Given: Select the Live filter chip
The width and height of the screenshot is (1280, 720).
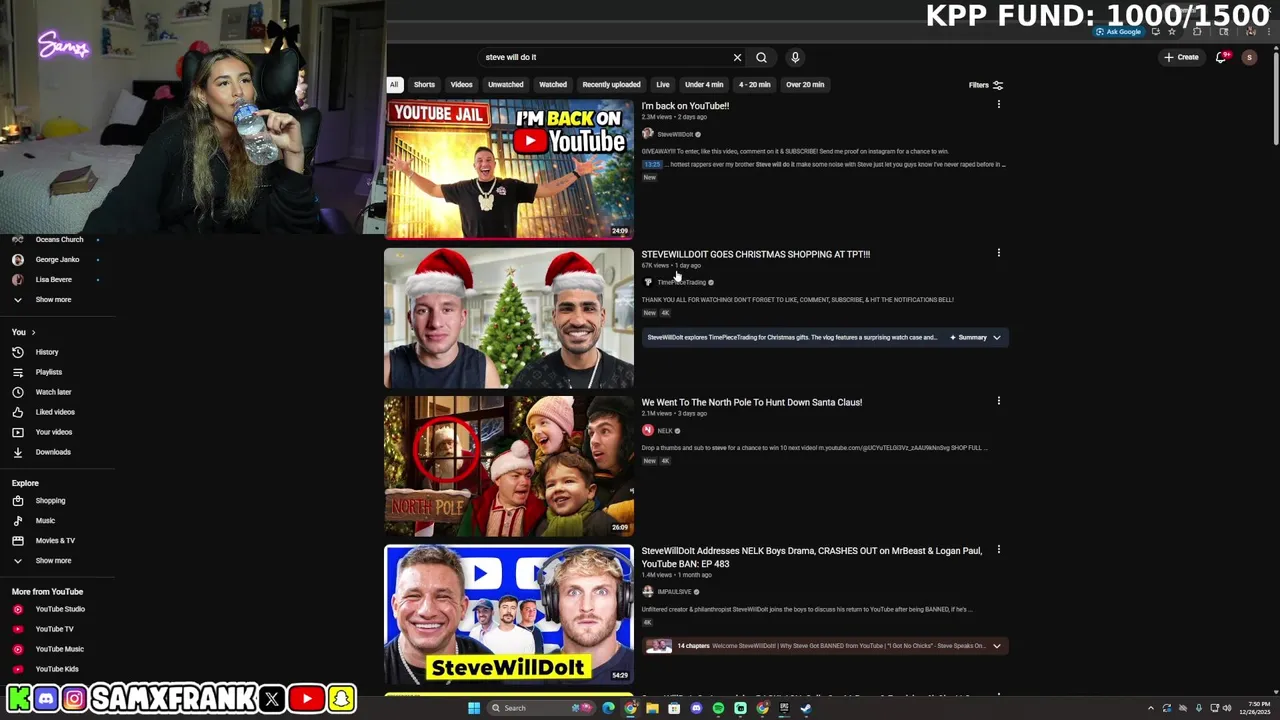Looking at the screenshot, I should [x=663, y=85].
